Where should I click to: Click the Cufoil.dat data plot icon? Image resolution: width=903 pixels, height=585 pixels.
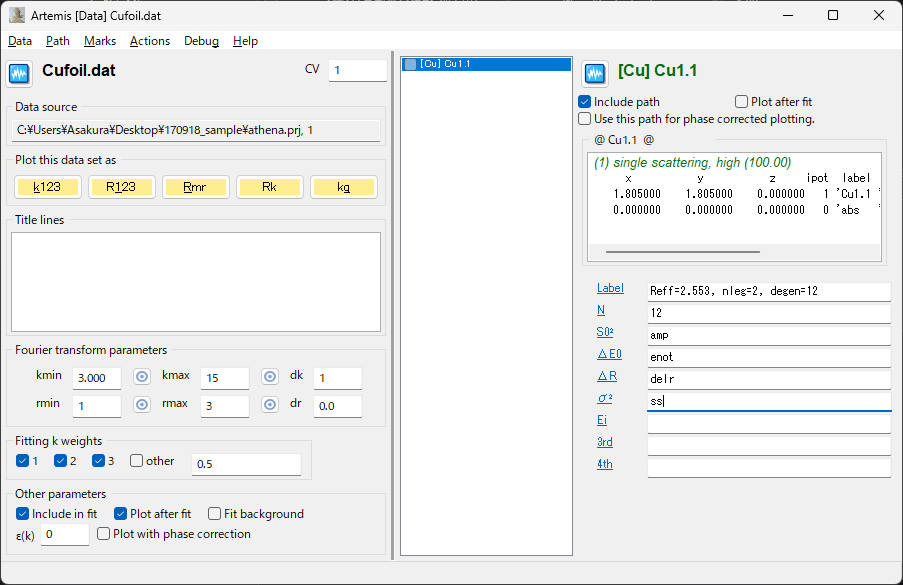[x=19, y=74]
